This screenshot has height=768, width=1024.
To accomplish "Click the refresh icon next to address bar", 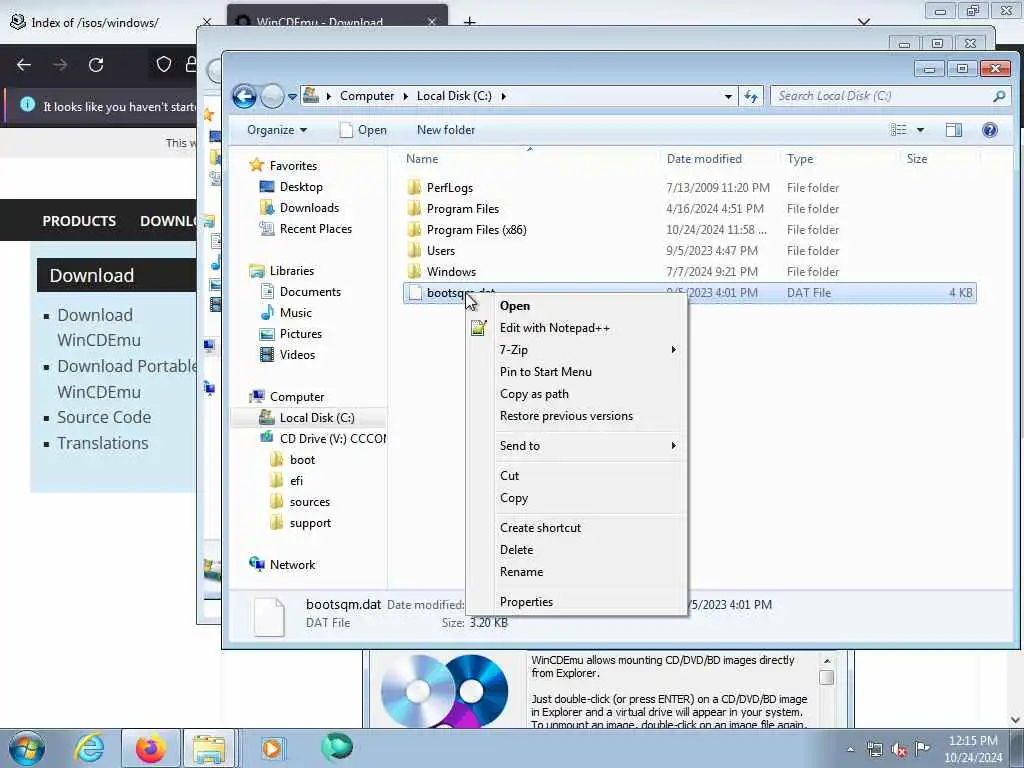I will pyautogui.click(x=751, y=97).
